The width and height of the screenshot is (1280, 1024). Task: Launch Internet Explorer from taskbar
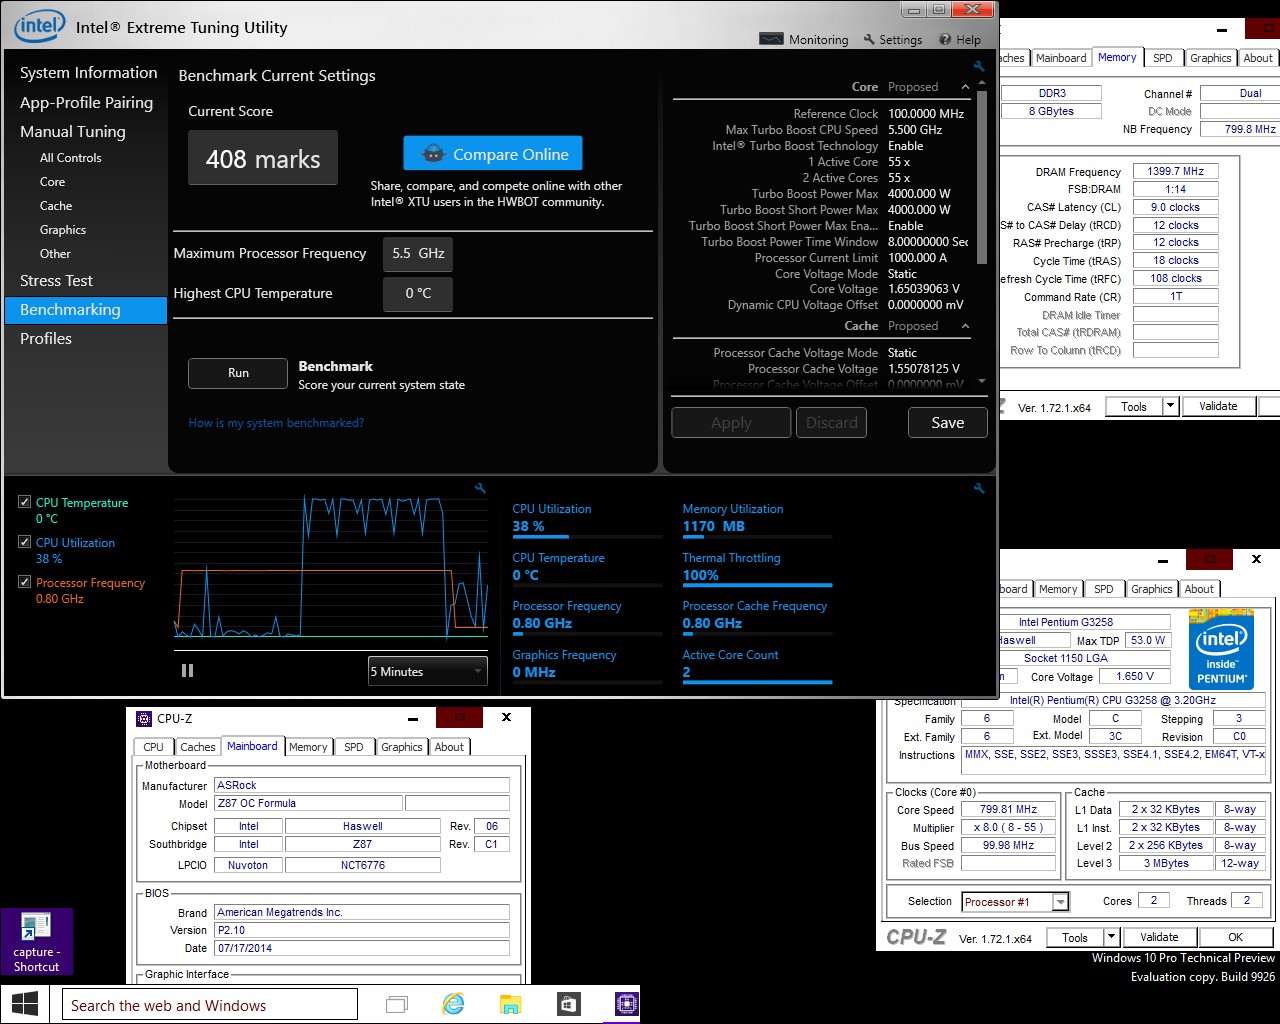[453, 1004]
